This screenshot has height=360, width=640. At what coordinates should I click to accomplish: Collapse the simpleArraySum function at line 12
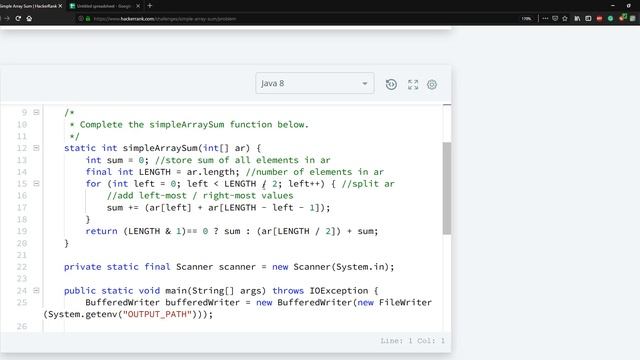tap(36, 148)
